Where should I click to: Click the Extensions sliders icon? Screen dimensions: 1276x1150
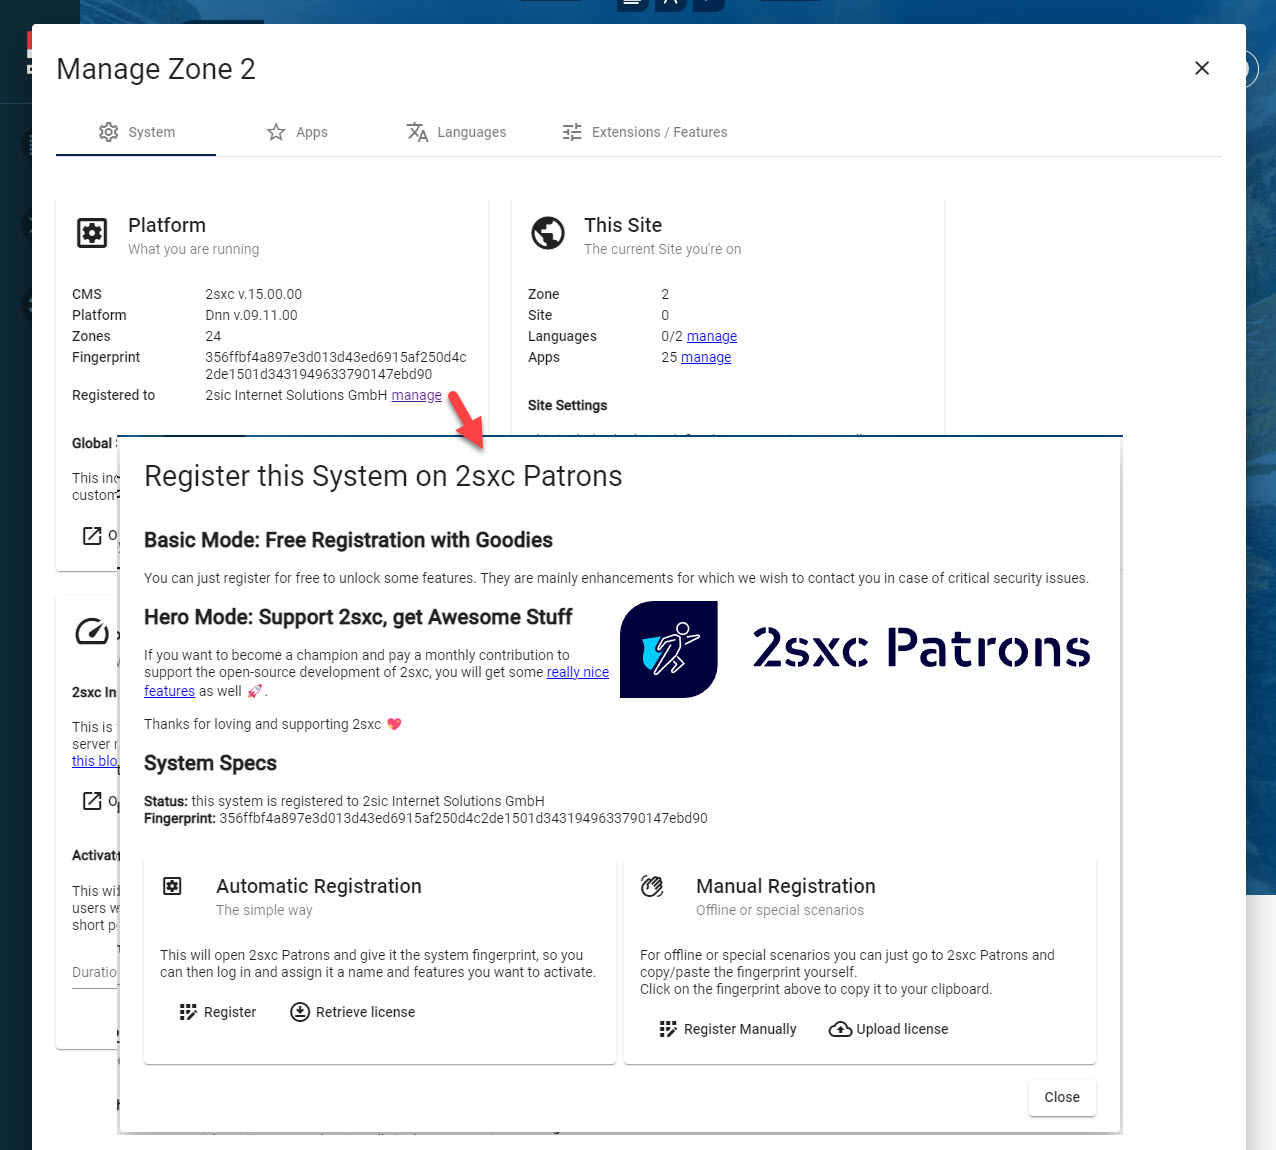tap(572, 132)
